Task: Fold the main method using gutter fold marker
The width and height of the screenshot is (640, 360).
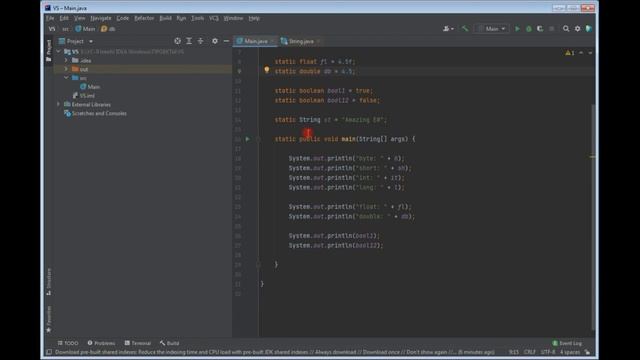Action: coord(258,139)
